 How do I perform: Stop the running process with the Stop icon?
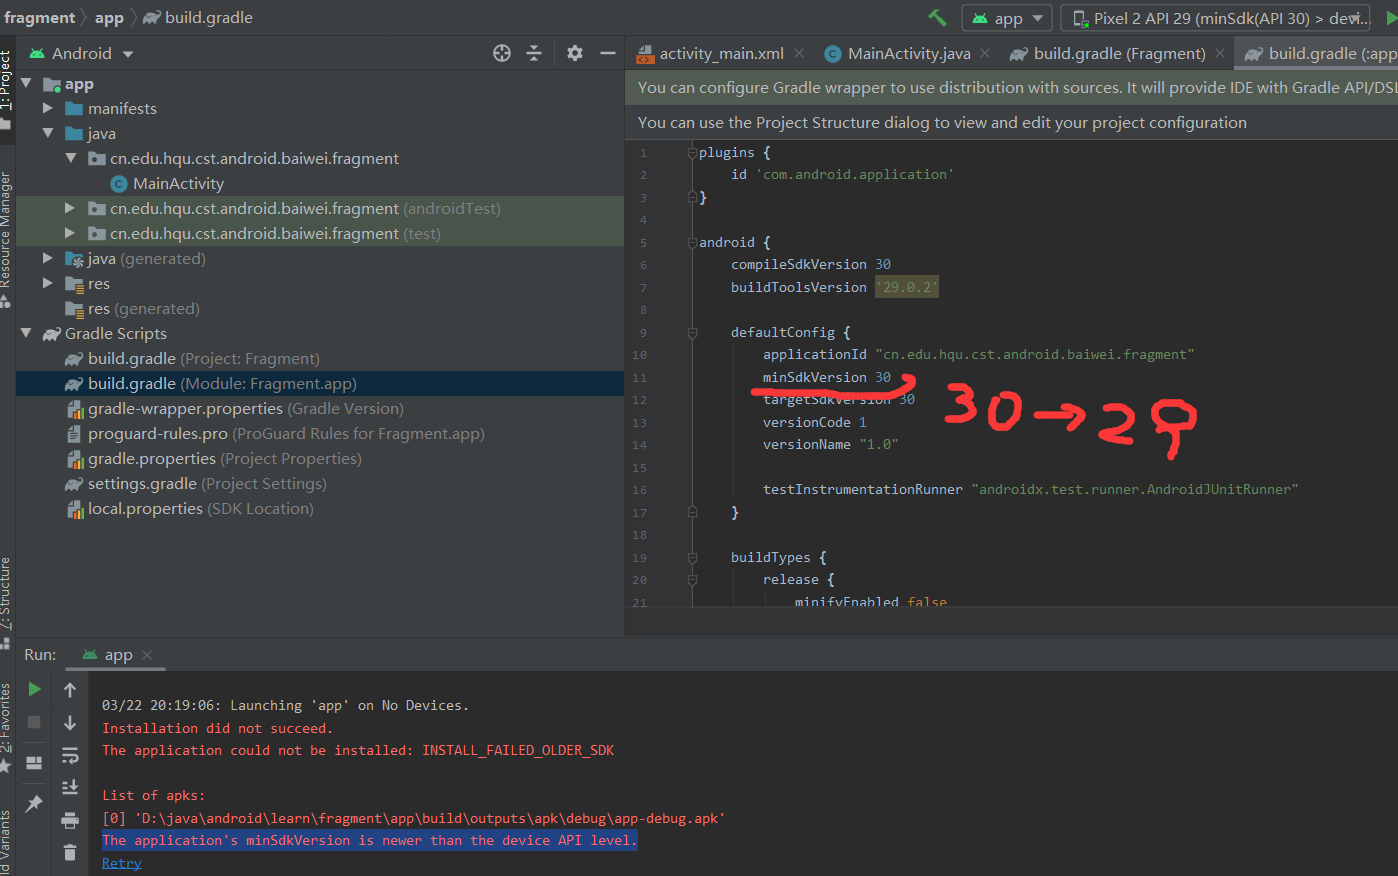pos(36,721)
